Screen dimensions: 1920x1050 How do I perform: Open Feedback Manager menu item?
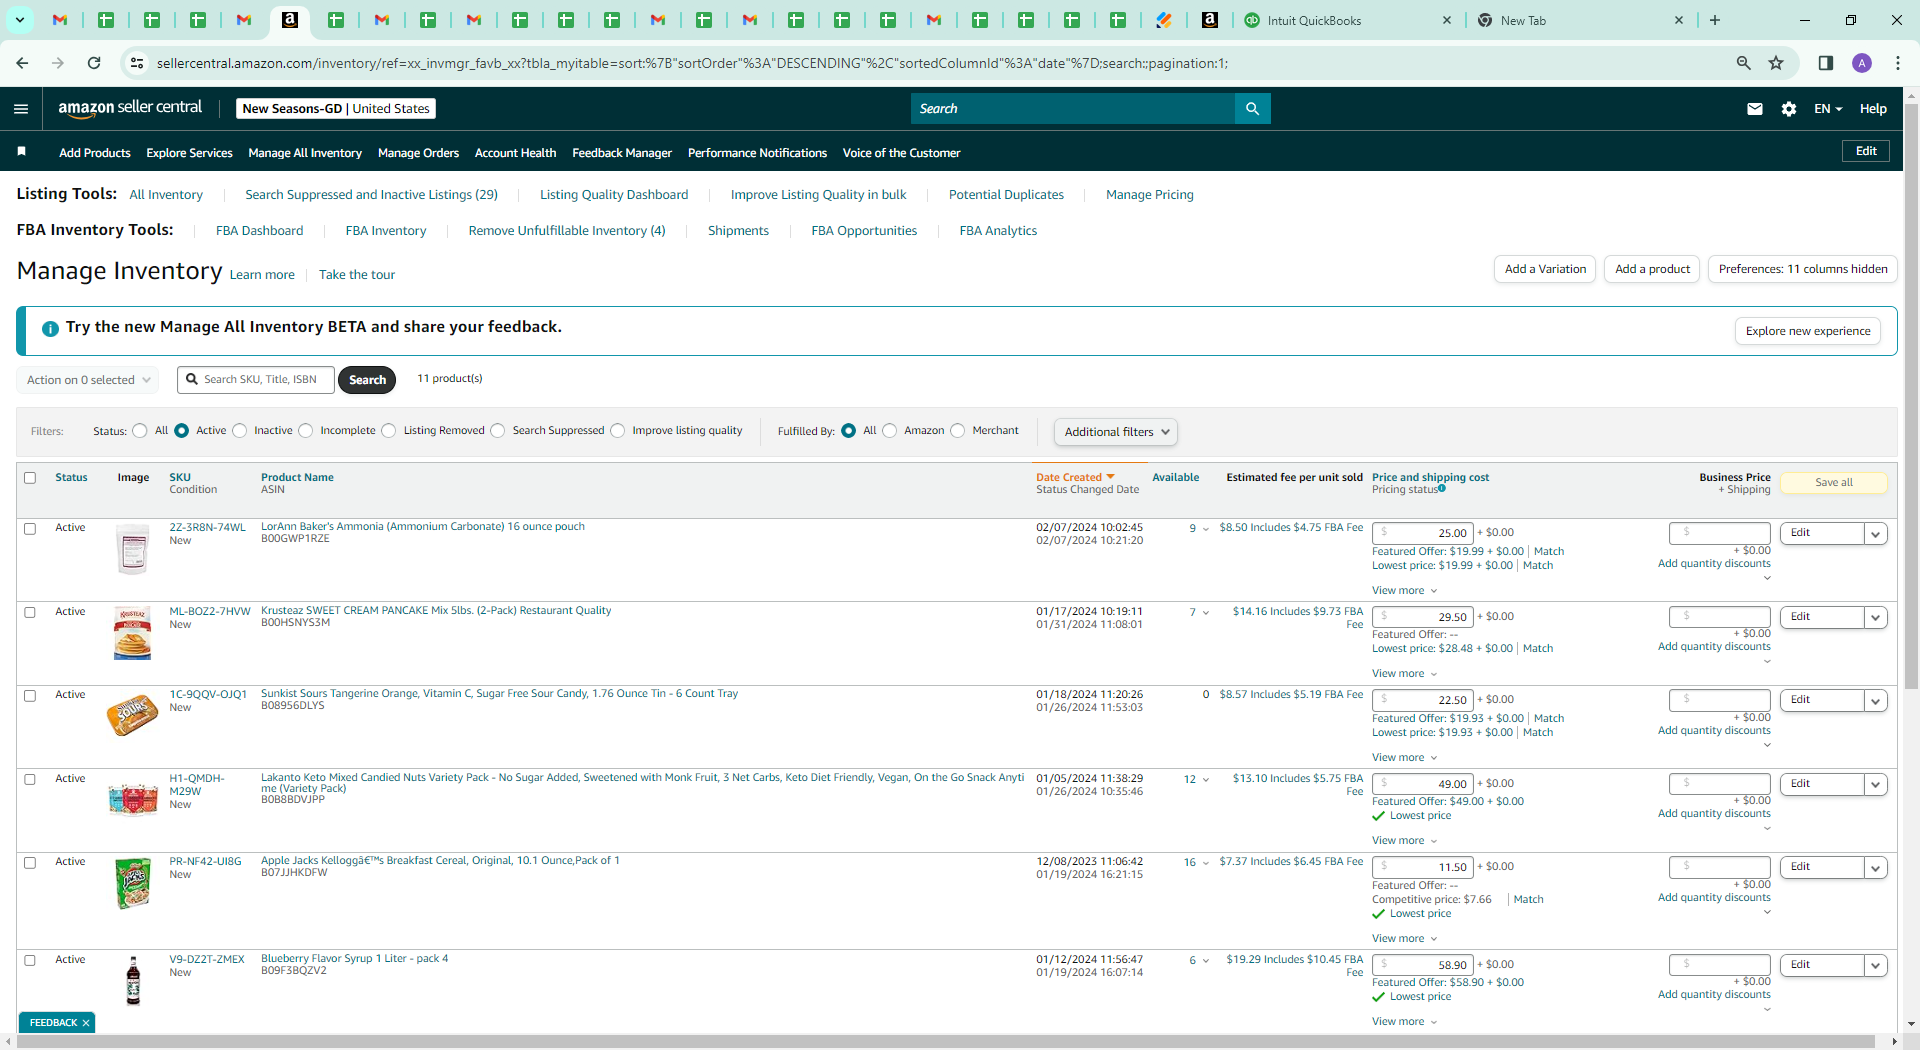click(622, 153)
